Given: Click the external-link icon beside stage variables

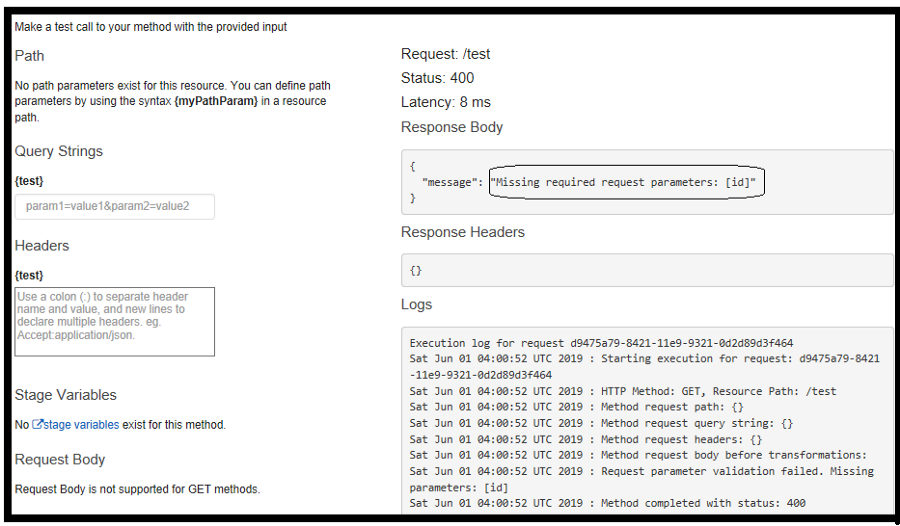Looking at the screenshot, I should pyautogui.click(x=38, y=425).
